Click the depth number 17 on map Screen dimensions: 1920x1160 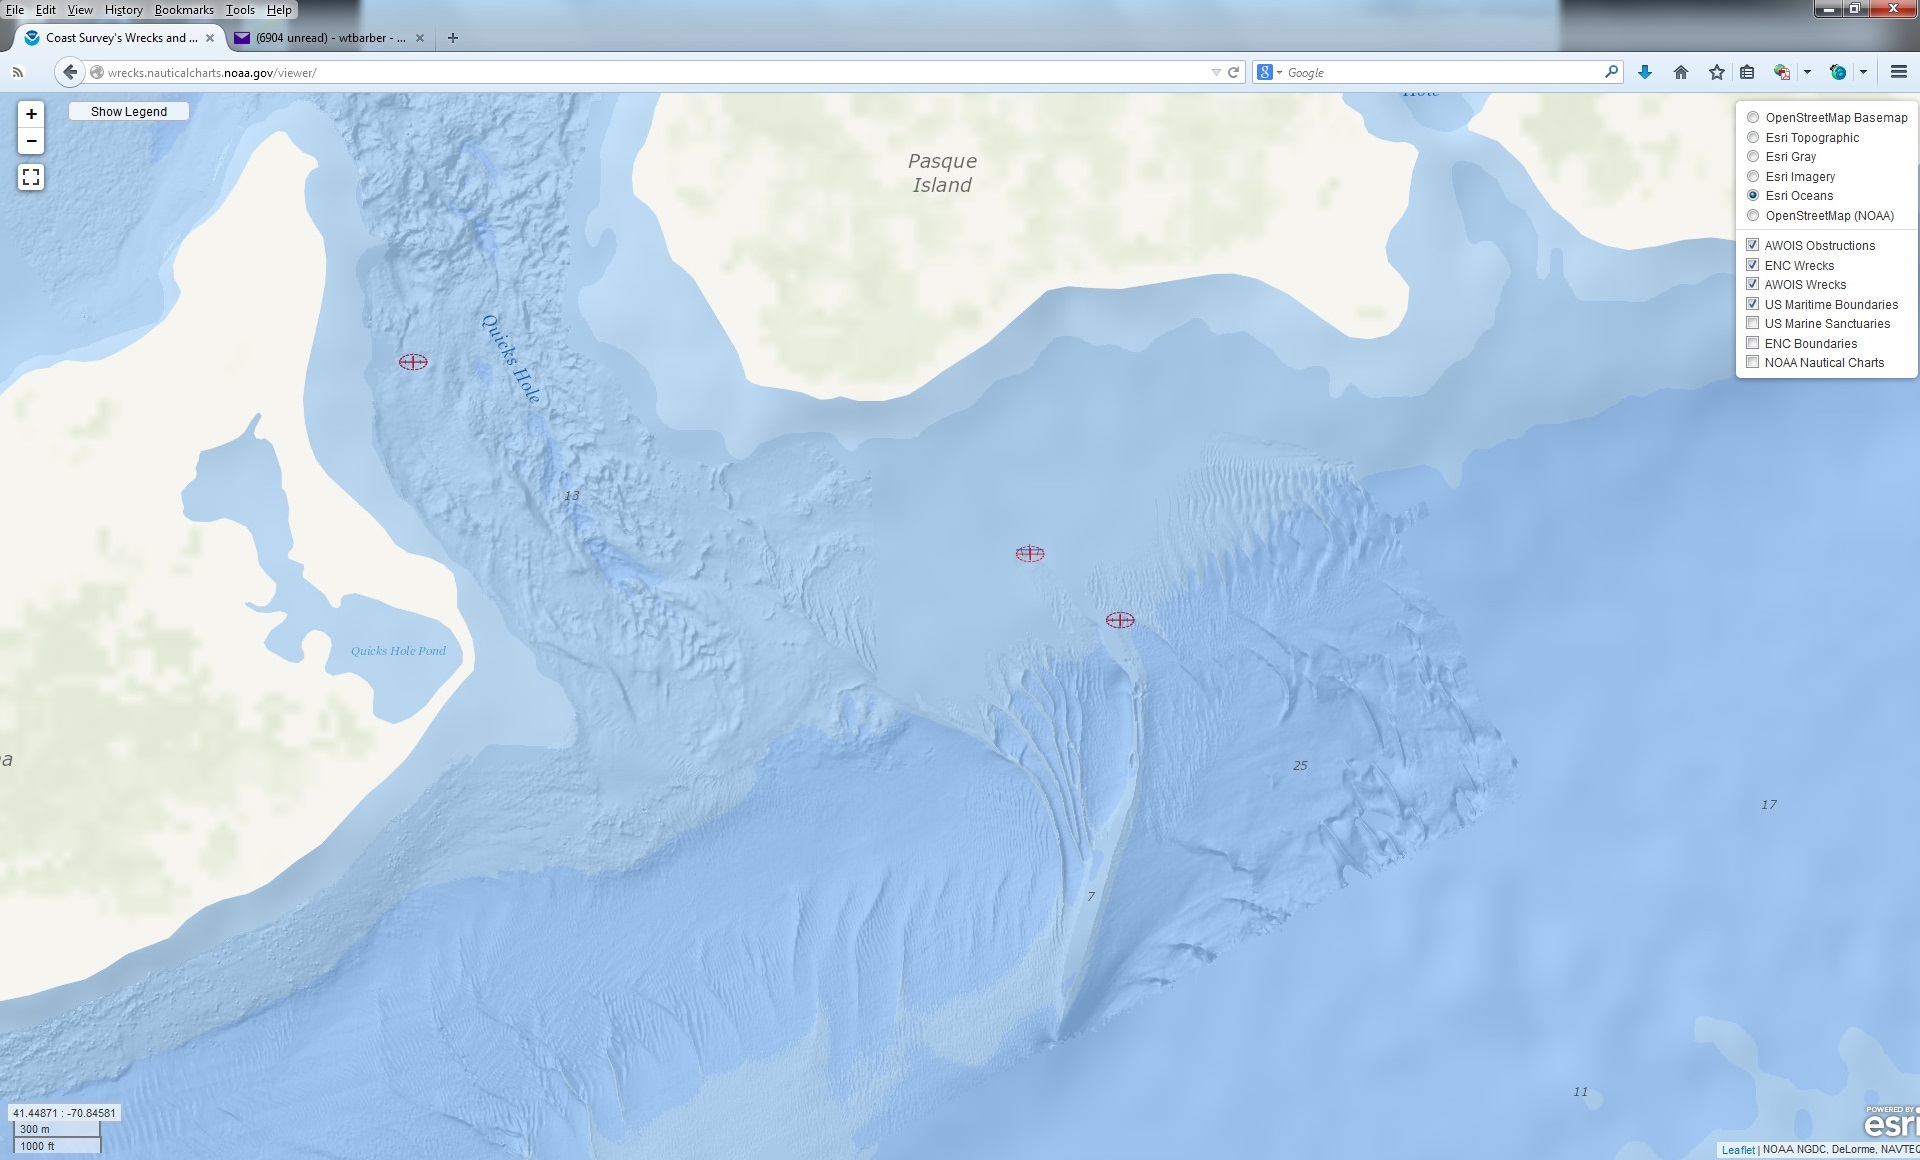tap(1769, 805)
